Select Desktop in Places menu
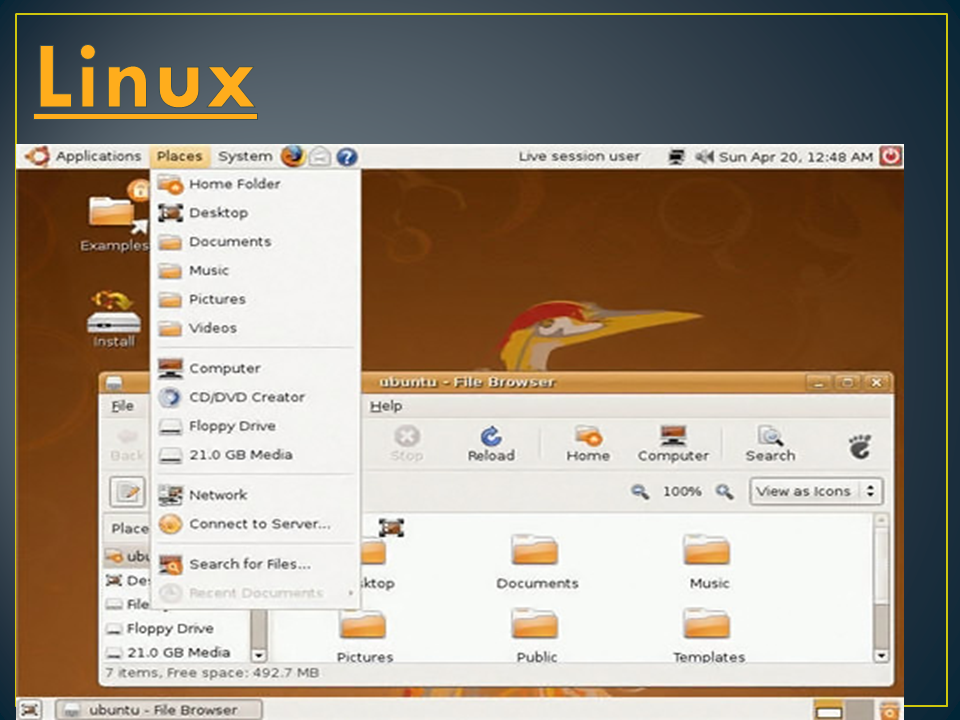The height and width of the screenshot is (720, 960). click(255, 212)
